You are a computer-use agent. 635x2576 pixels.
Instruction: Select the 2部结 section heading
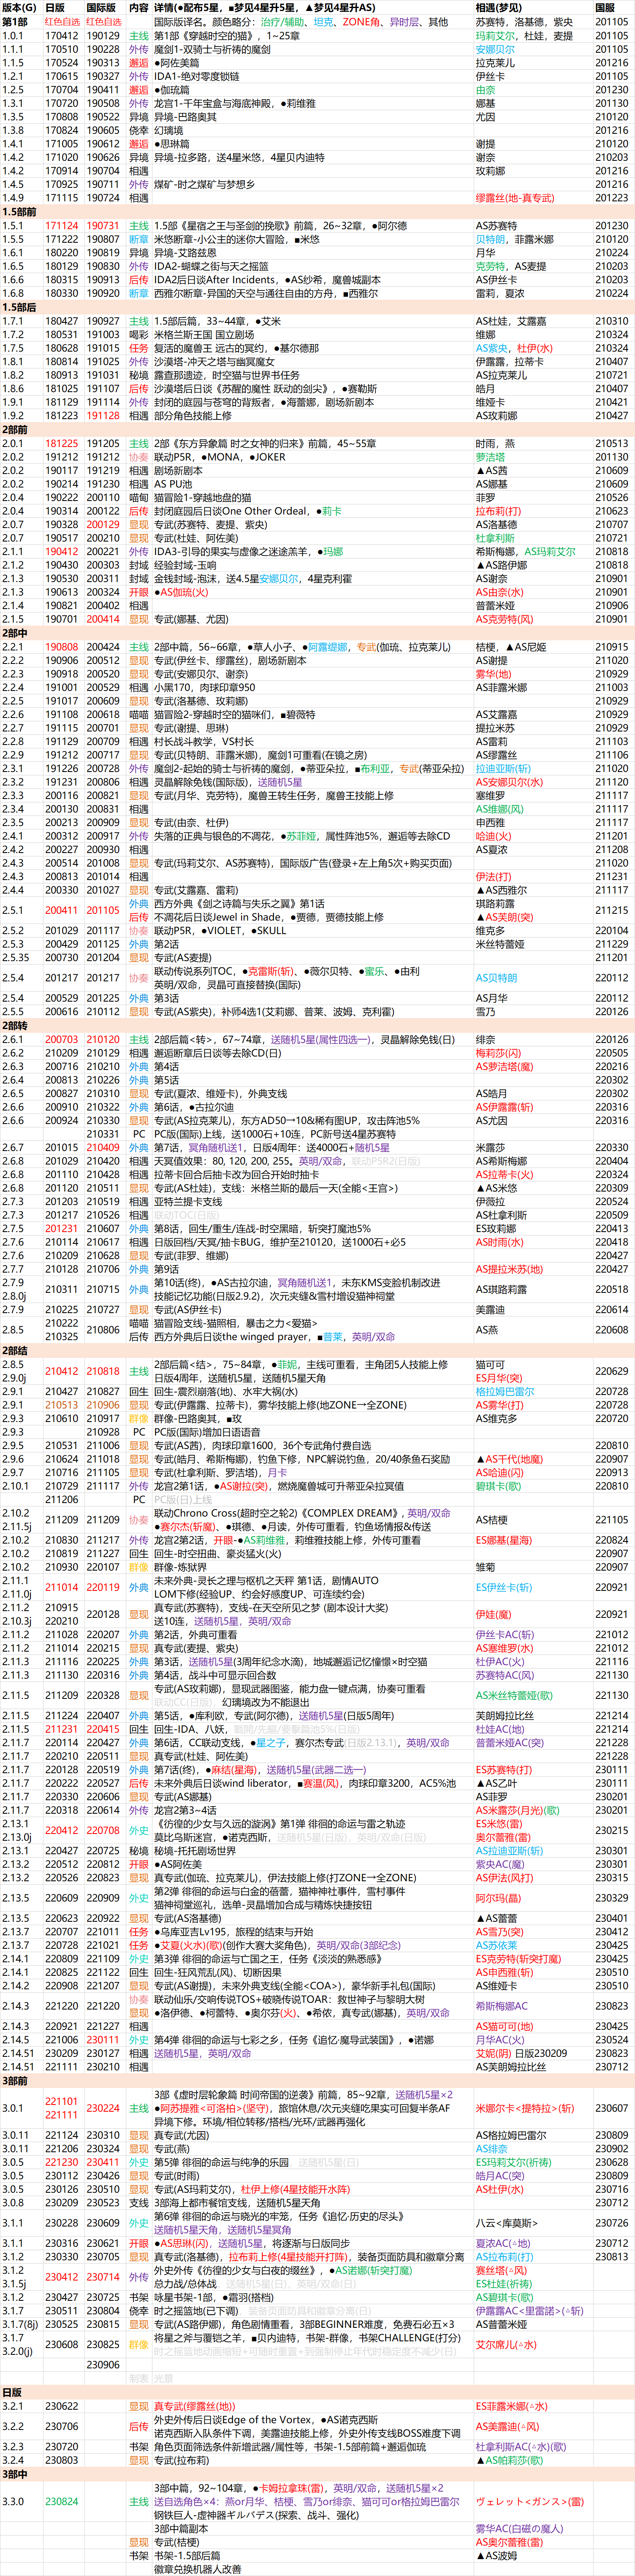point(15,1350)
